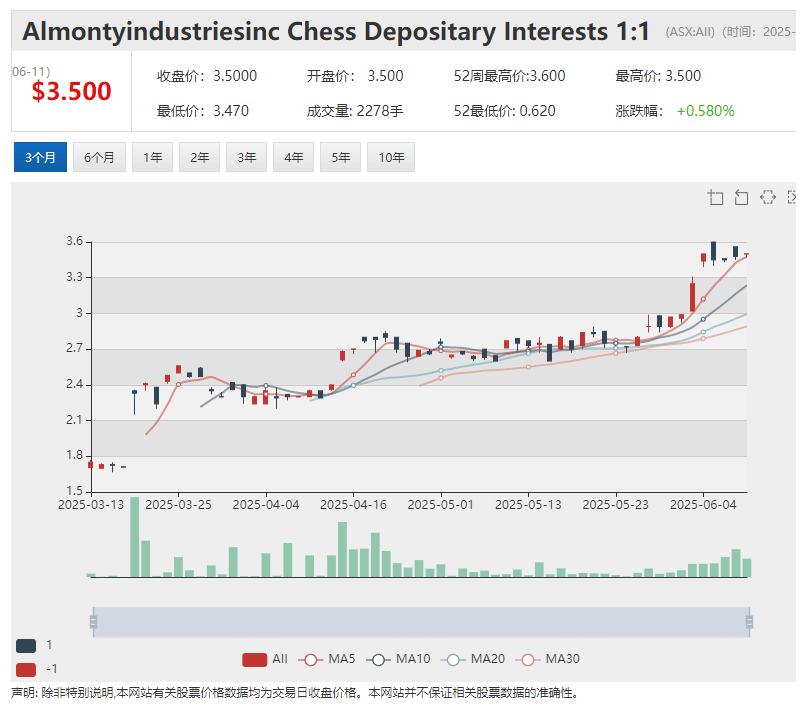Click the green +0.580% change value

[x=705, y=111]
